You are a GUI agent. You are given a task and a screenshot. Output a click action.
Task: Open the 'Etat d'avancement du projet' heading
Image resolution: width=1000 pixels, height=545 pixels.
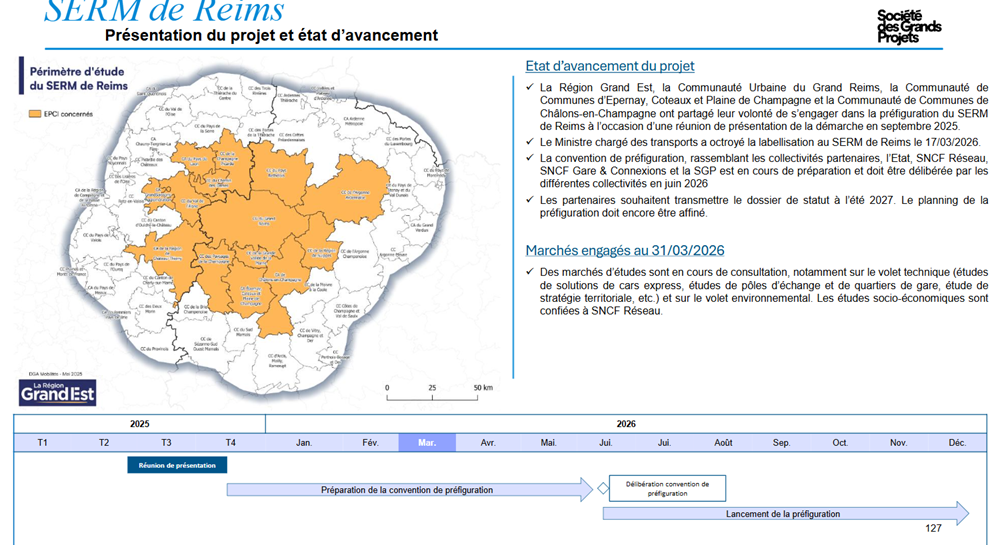click(x=610, y=66)
